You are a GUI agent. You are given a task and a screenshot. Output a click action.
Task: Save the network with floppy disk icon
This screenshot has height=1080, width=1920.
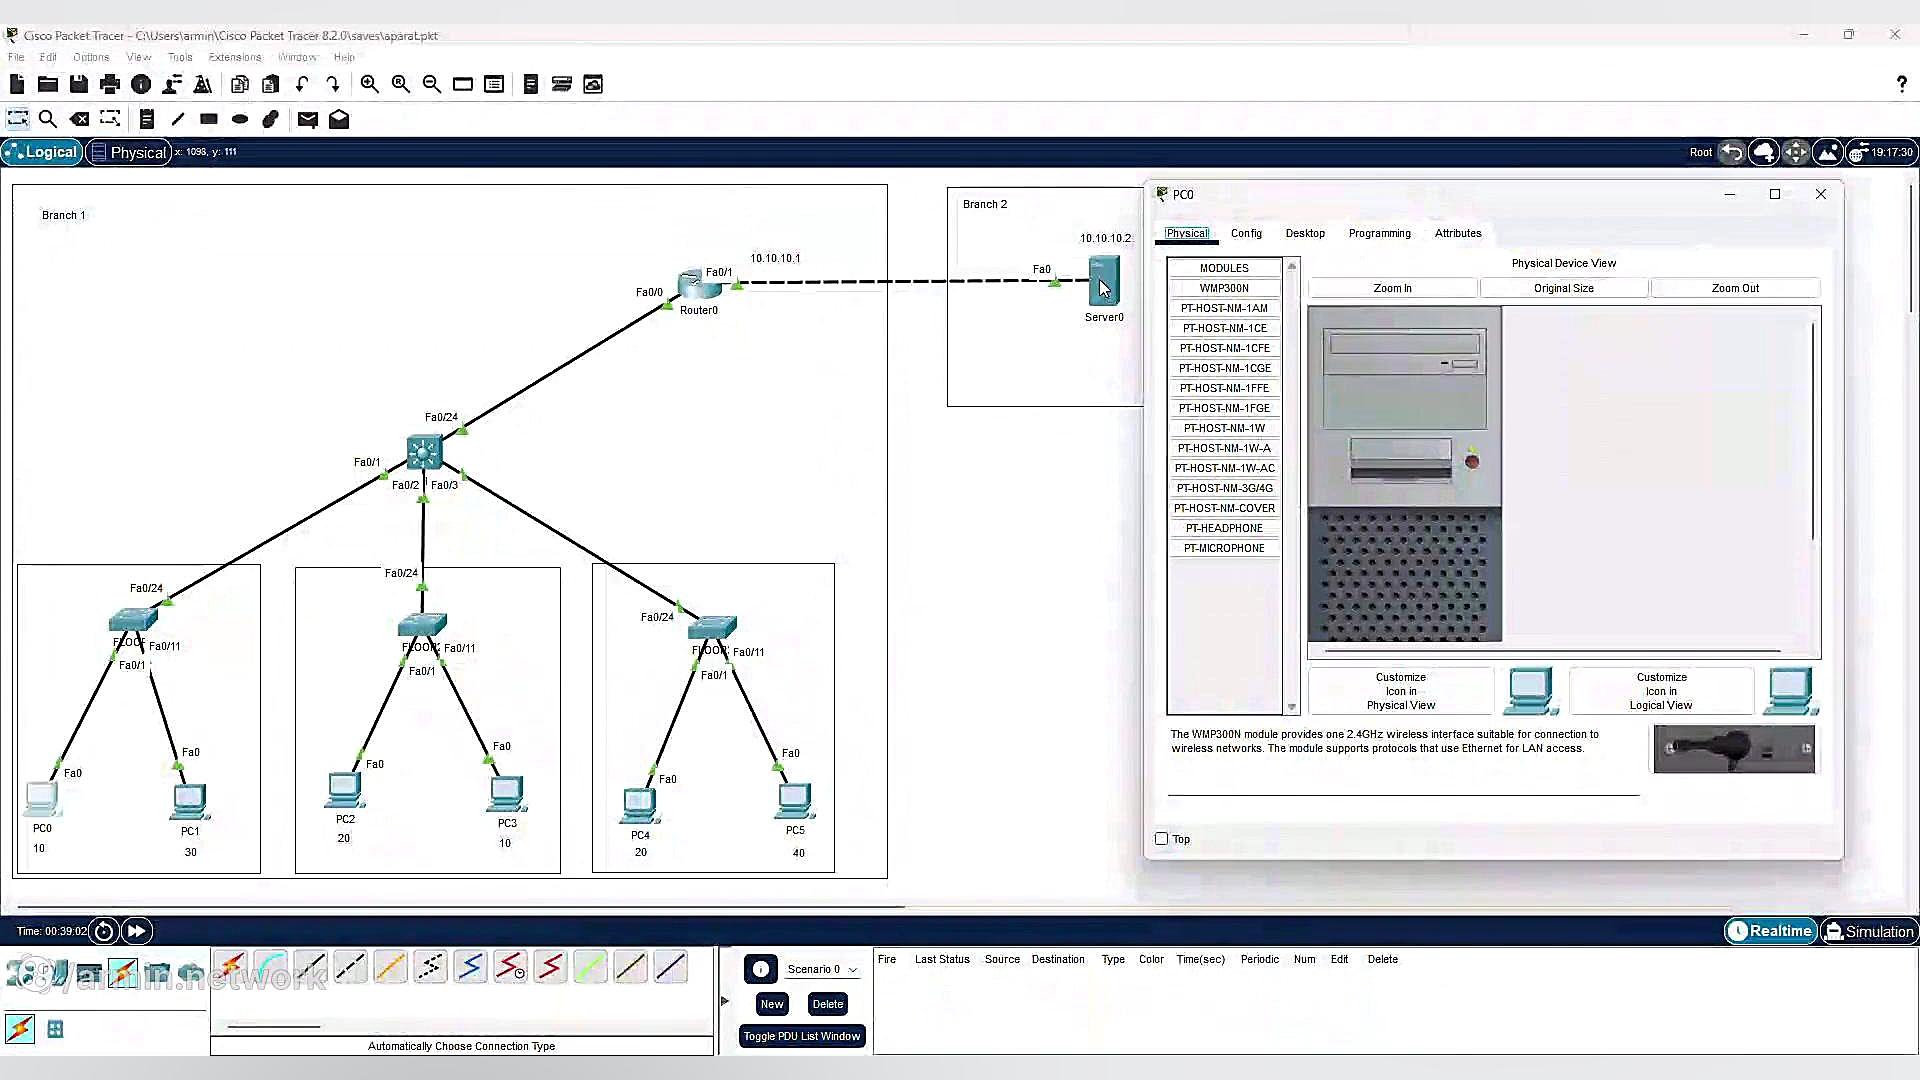pyautogui.click(x=79, y=84)
